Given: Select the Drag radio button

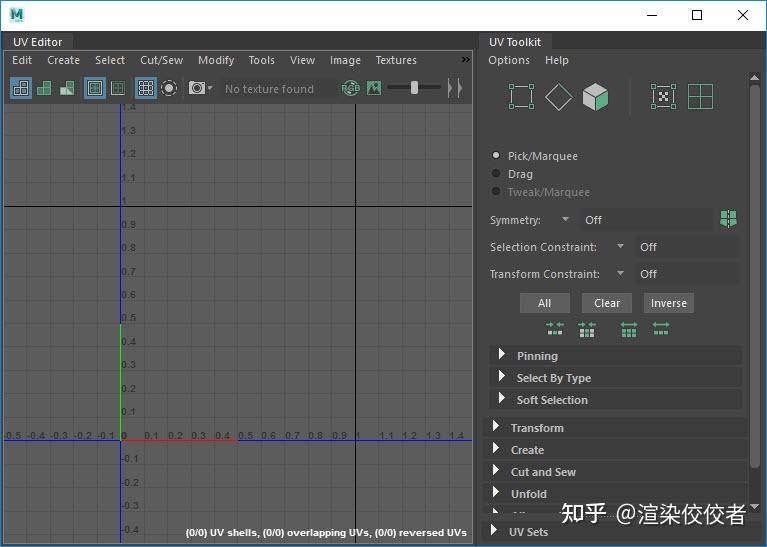Looking at the screenshot, I should click(496, 173).
